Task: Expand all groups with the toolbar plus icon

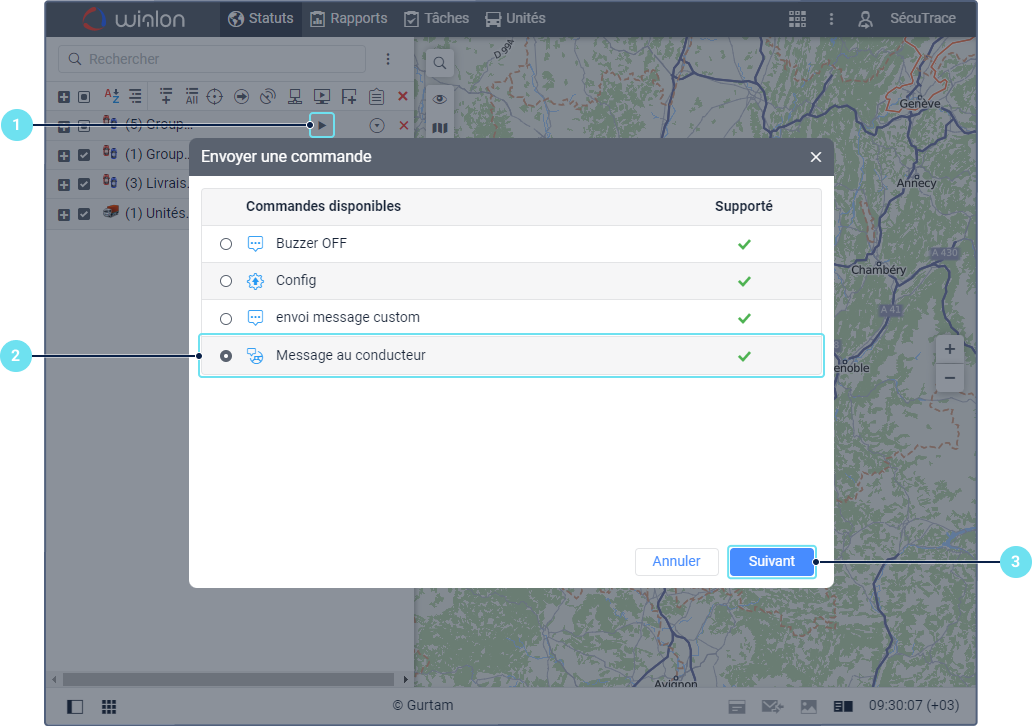Action: click(64, 97)
